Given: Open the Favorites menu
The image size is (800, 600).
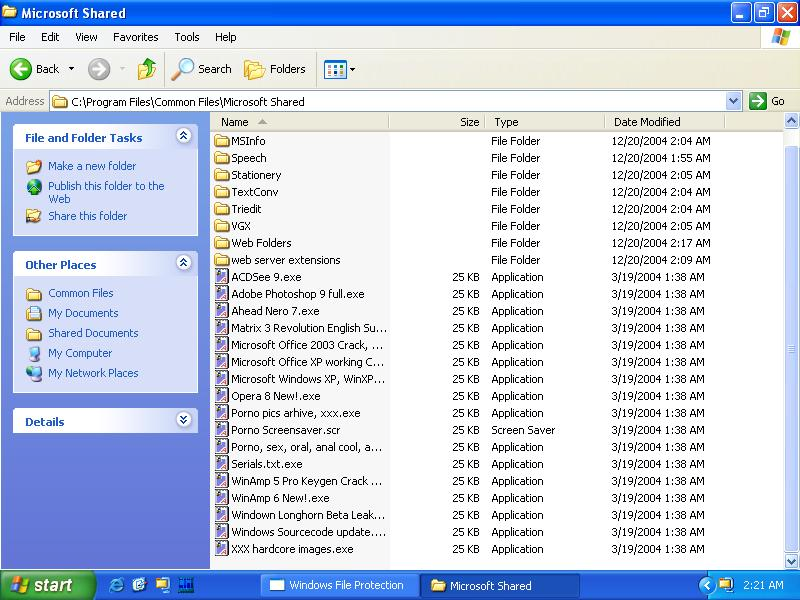Looking at the screenshot, I should pyautogui.click(x=136, y=37).
